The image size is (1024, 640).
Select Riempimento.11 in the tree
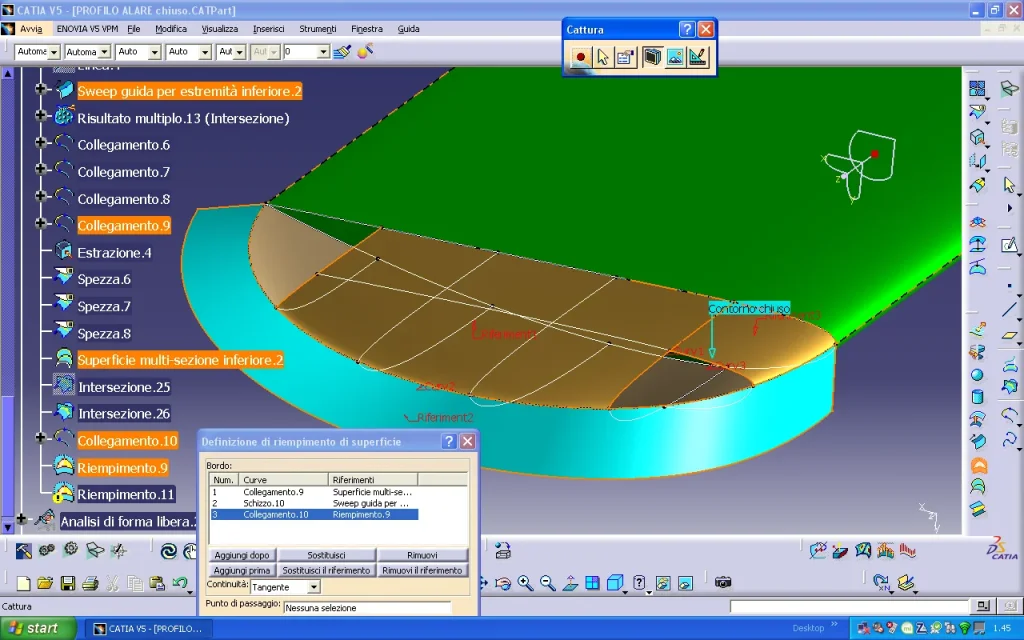point(126,494)
